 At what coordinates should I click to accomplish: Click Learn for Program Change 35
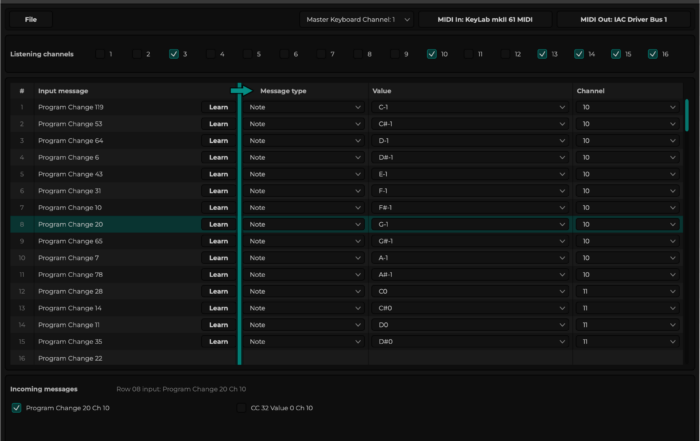click(218, 341)
